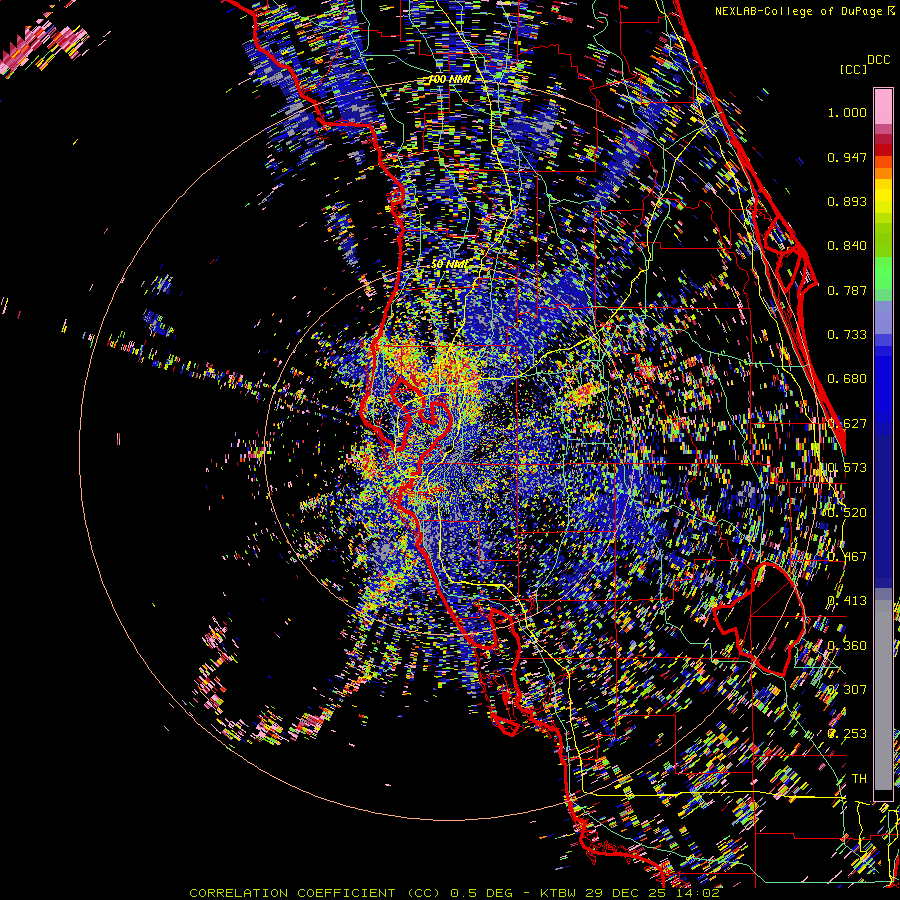Click the 50 NMI range ring label
This screenshot has width=900, height=900.
click(449, 265)
